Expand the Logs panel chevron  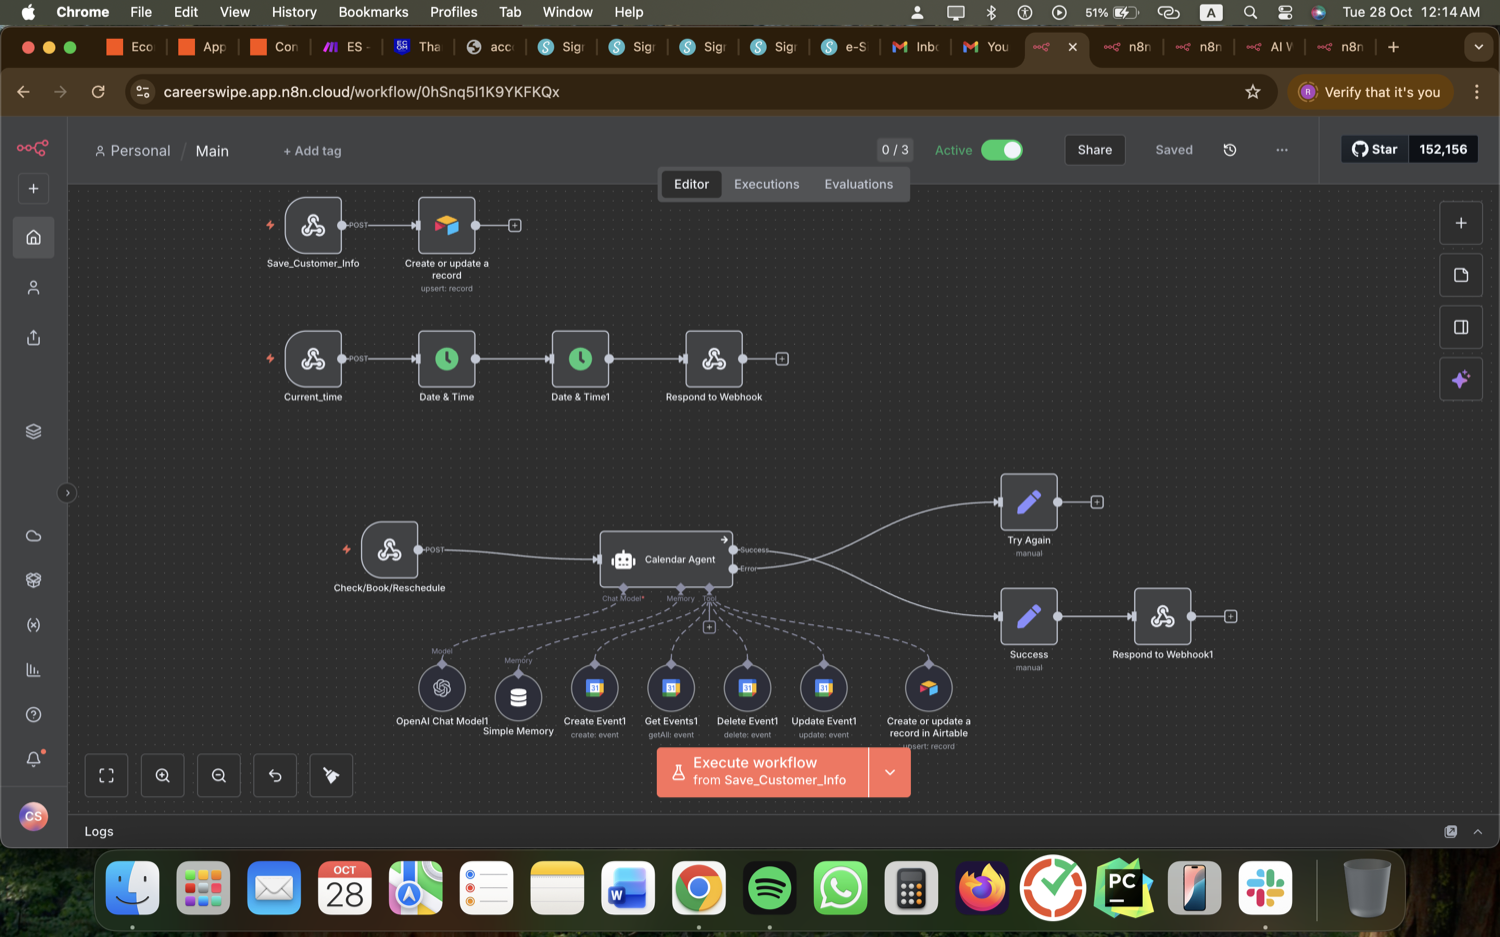tap(1478, 832)
